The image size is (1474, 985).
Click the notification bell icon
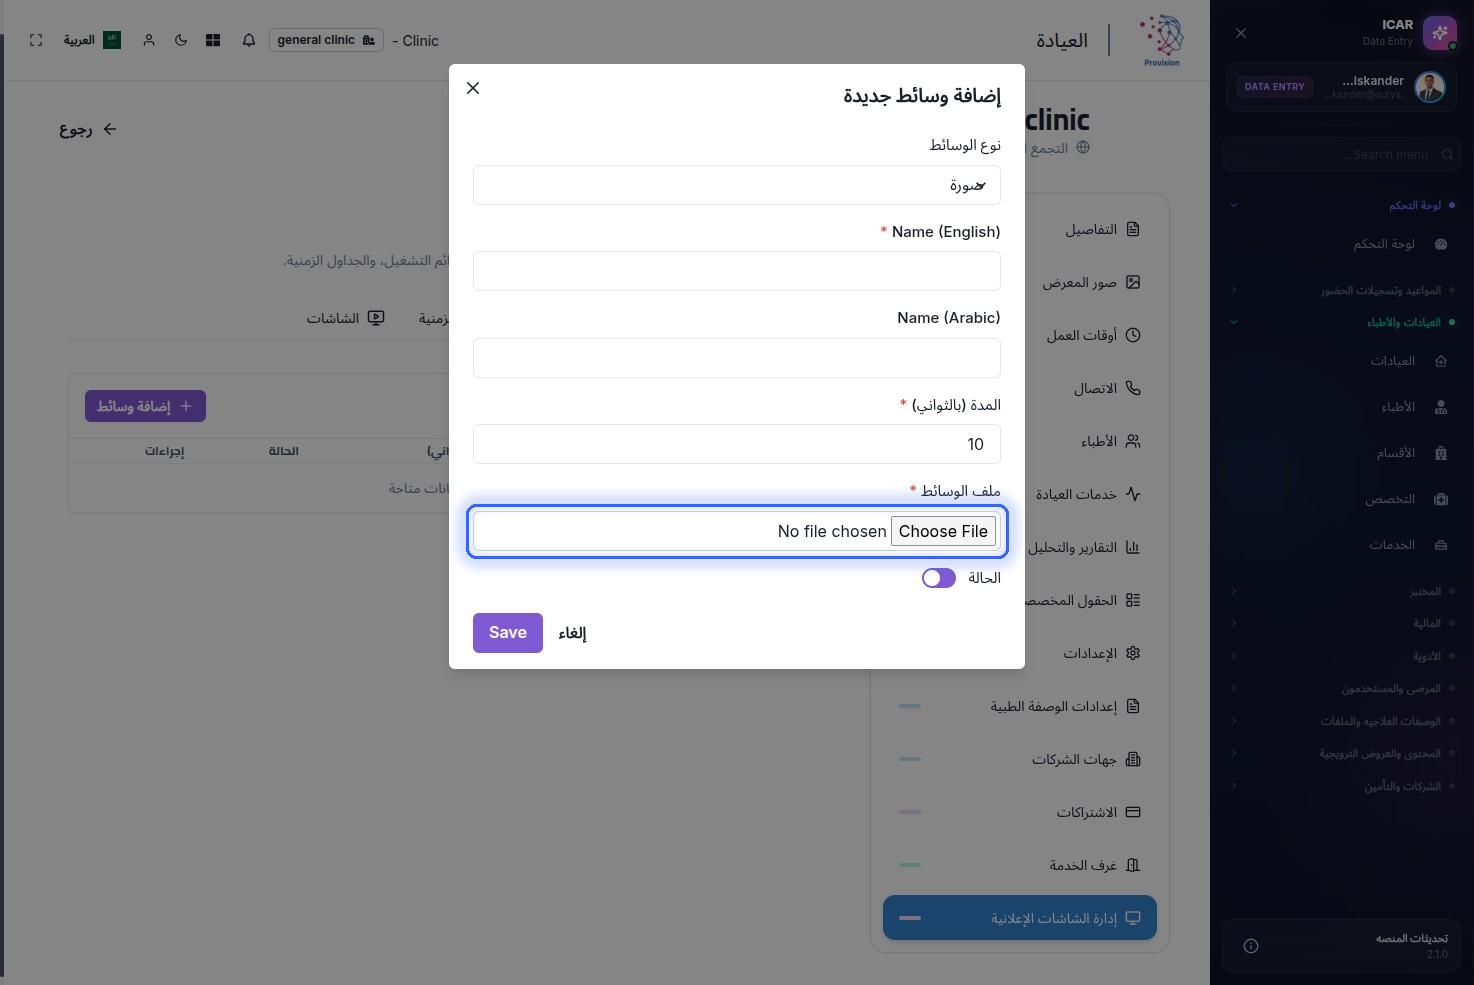coord(249,40)
